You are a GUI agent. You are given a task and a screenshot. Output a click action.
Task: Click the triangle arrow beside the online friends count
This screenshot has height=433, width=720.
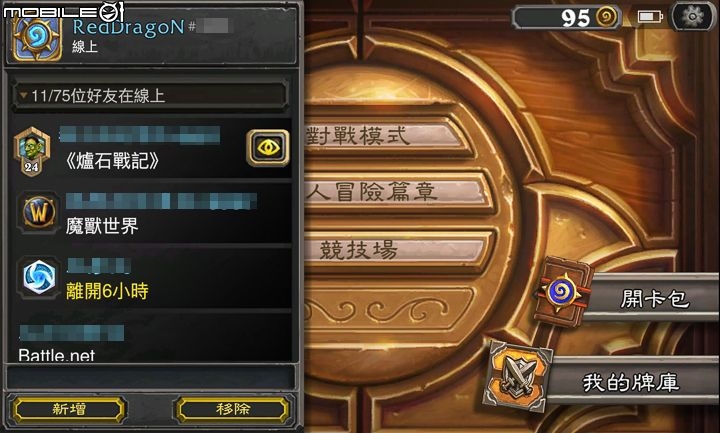[23, 95]
